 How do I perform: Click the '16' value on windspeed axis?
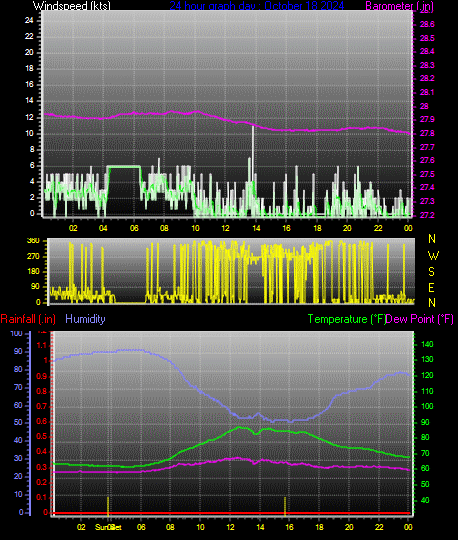(29, 84)
